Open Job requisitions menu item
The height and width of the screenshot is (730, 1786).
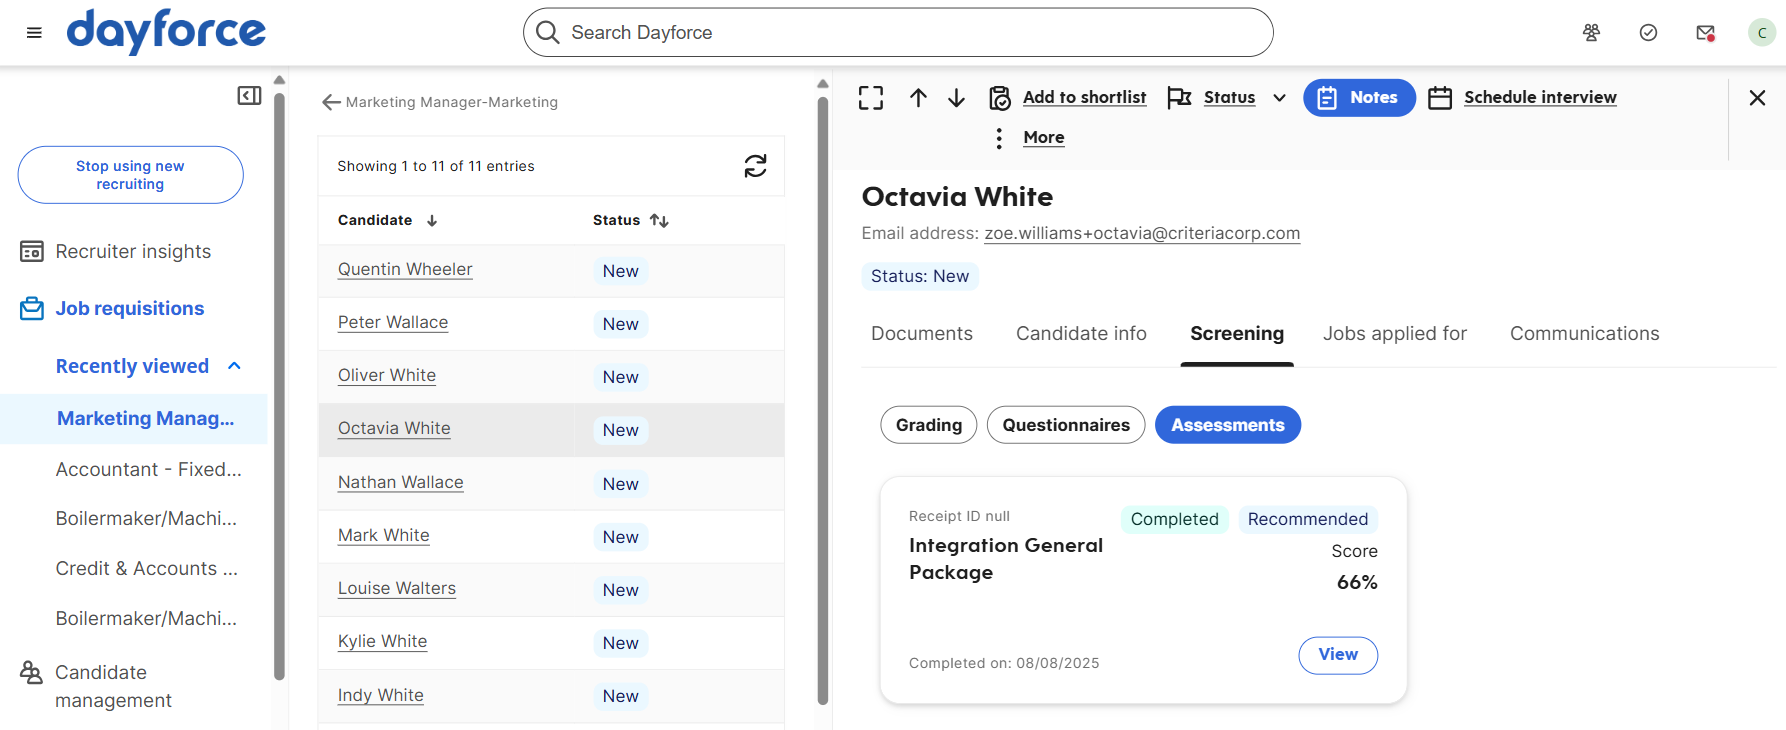click(130, 309)
